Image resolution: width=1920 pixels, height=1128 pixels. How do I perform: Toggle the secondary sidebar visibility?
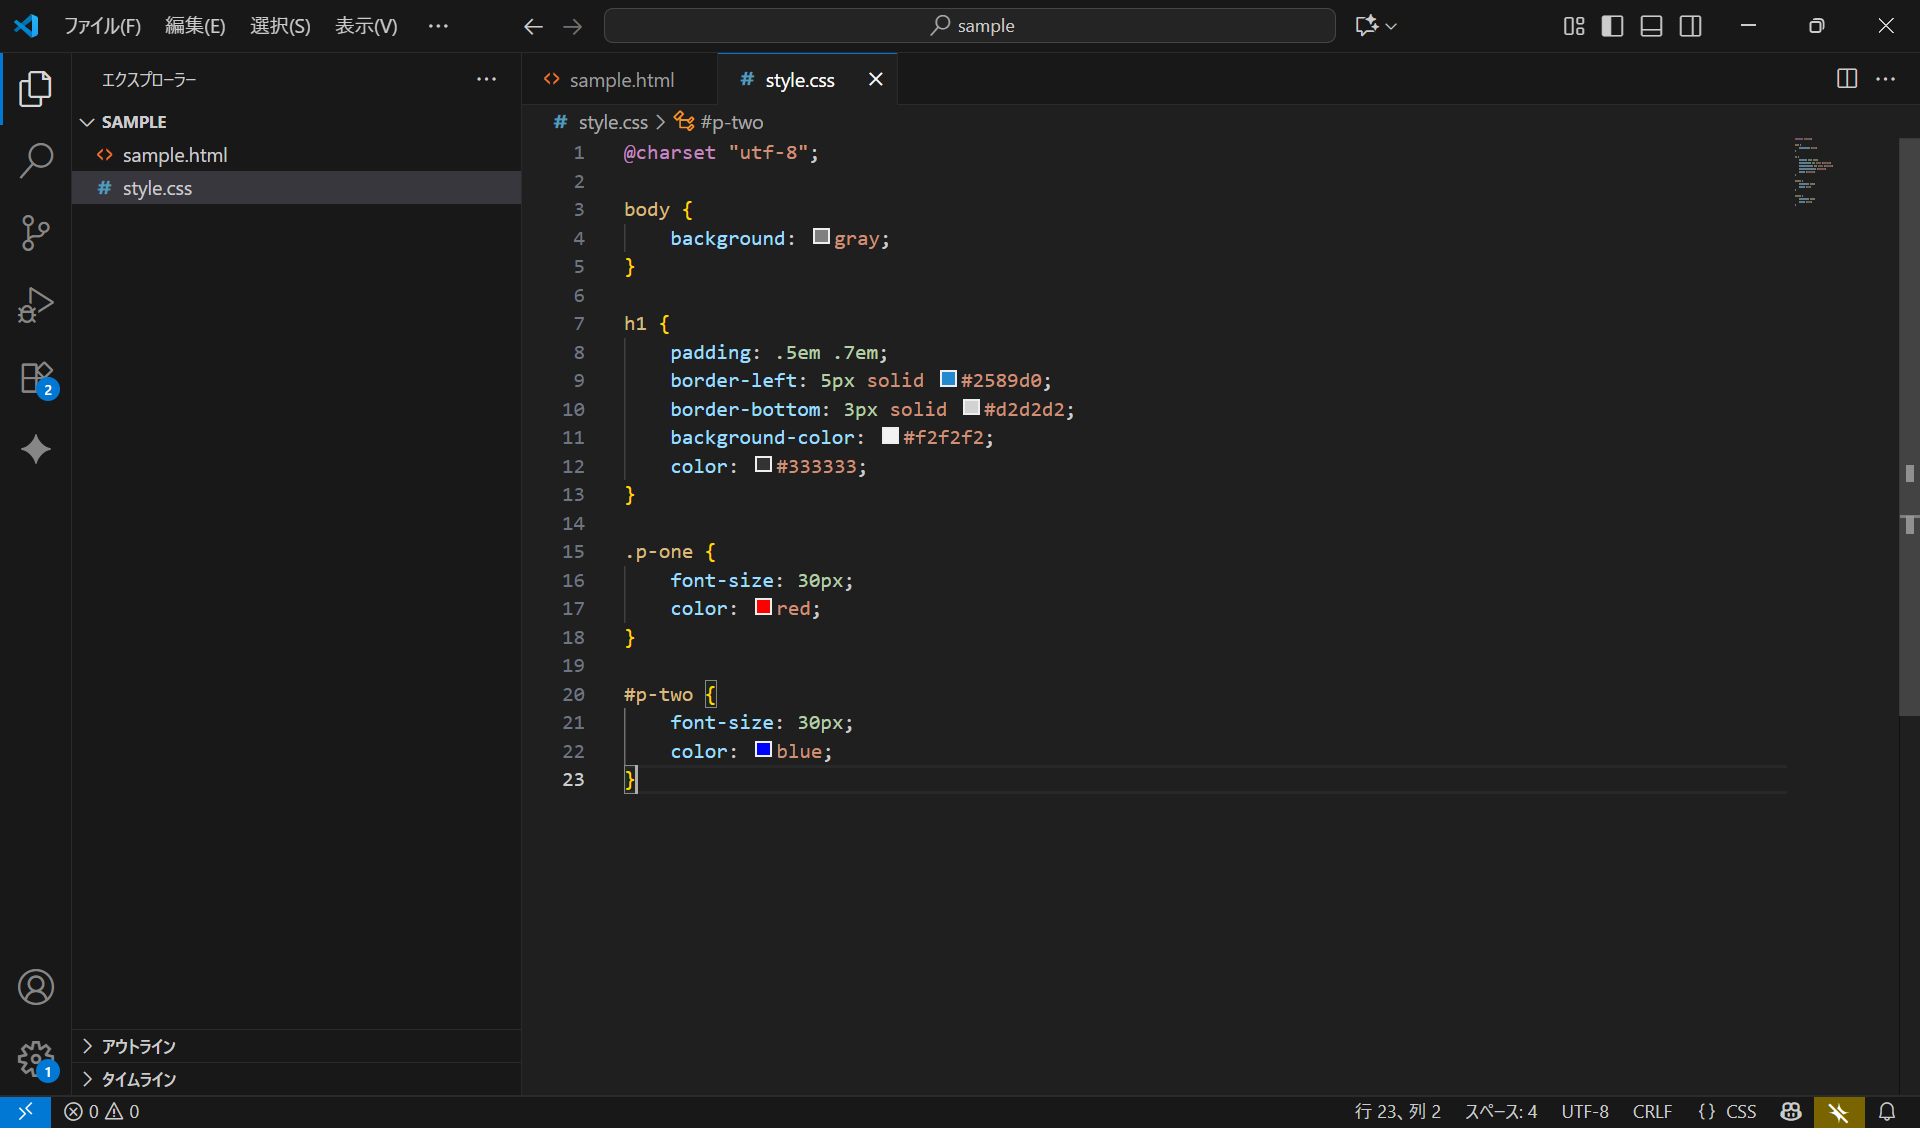(x=1690, y=26)
